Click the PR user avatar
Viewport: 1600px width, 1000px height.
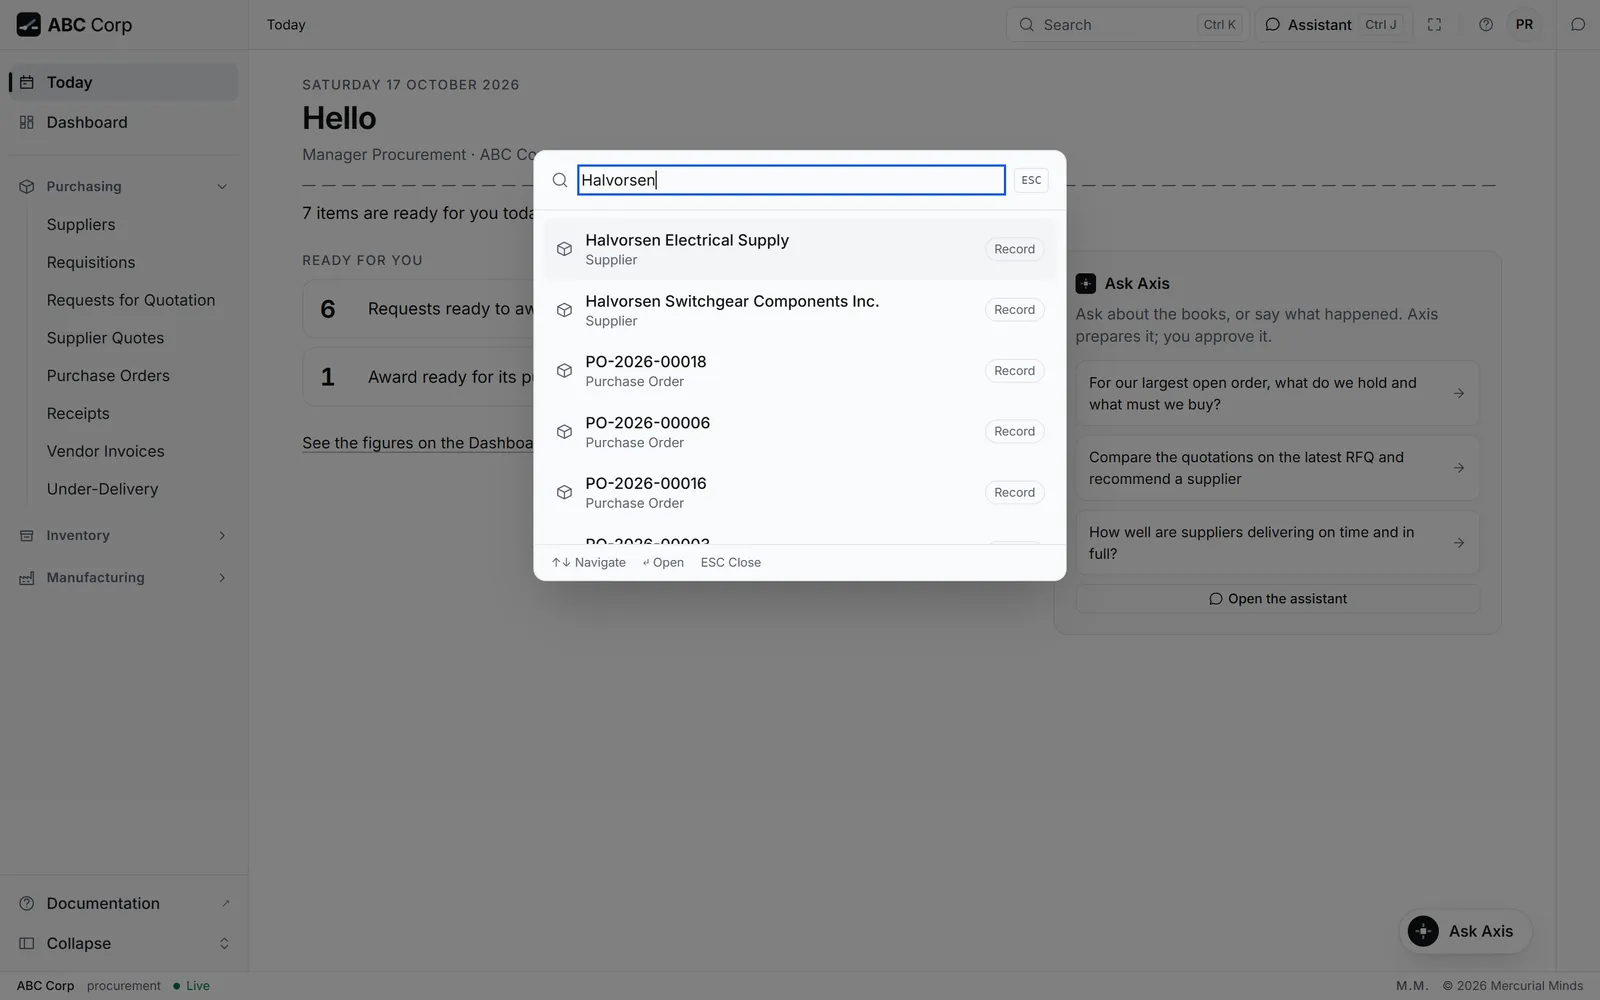1524,25
